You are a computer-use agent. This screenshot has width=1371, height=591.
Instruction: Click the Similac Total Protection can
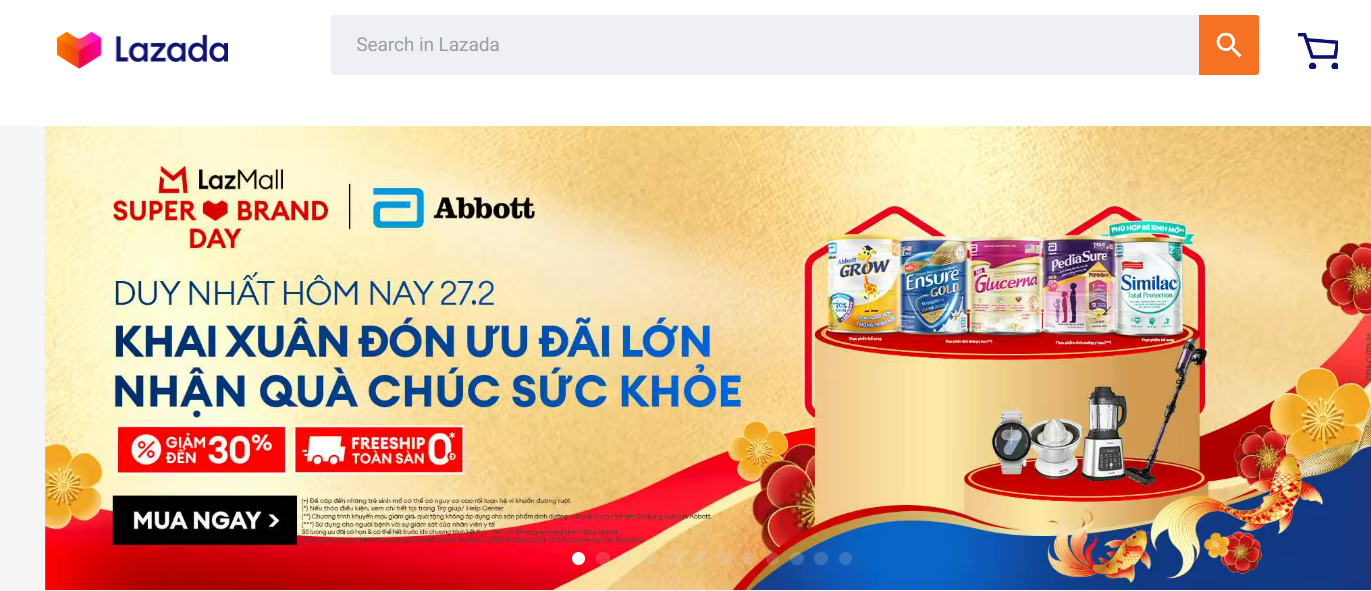pos(1148,282)
